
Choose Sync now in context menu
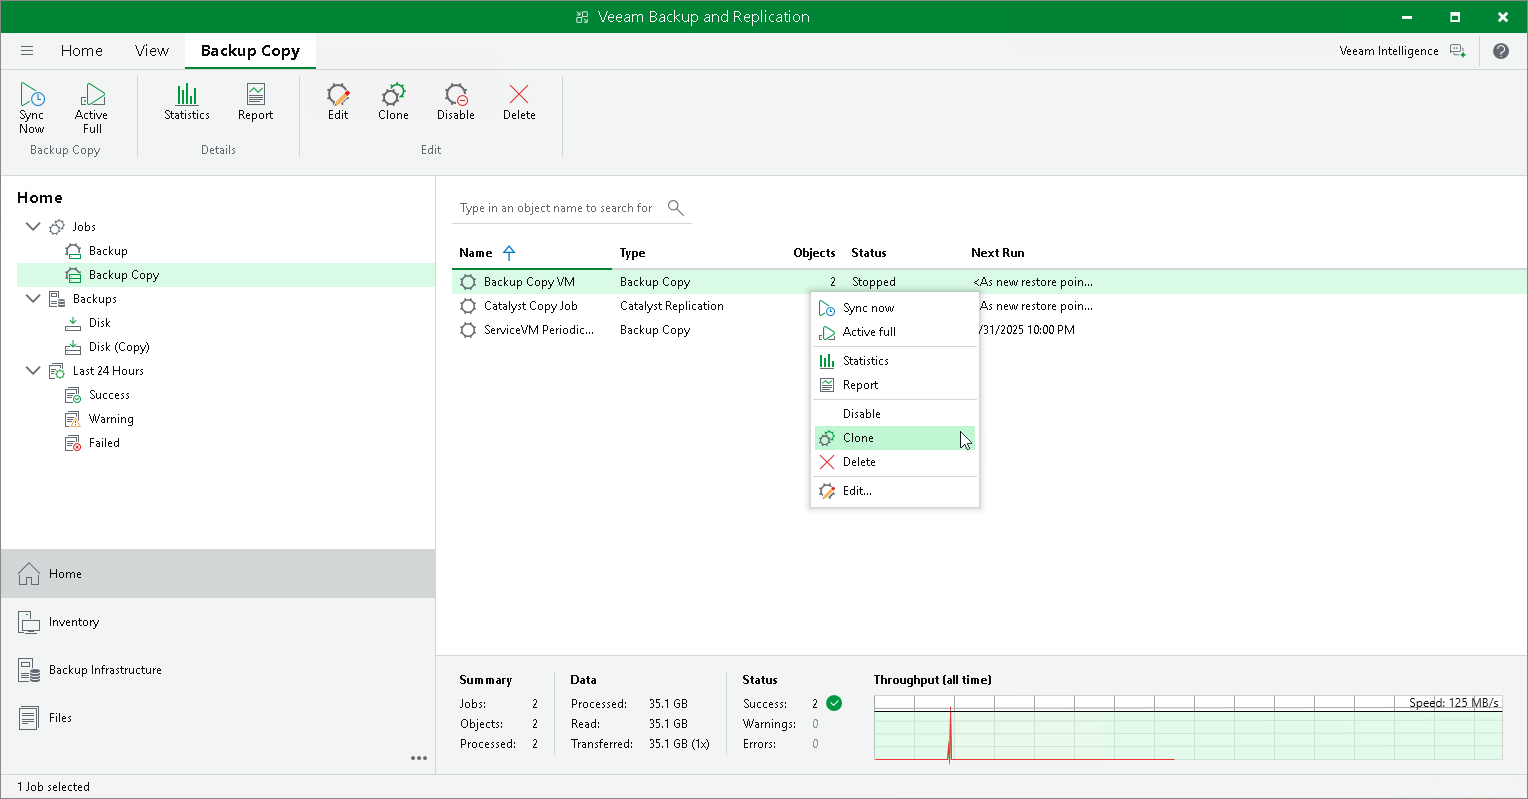point(895,308)
